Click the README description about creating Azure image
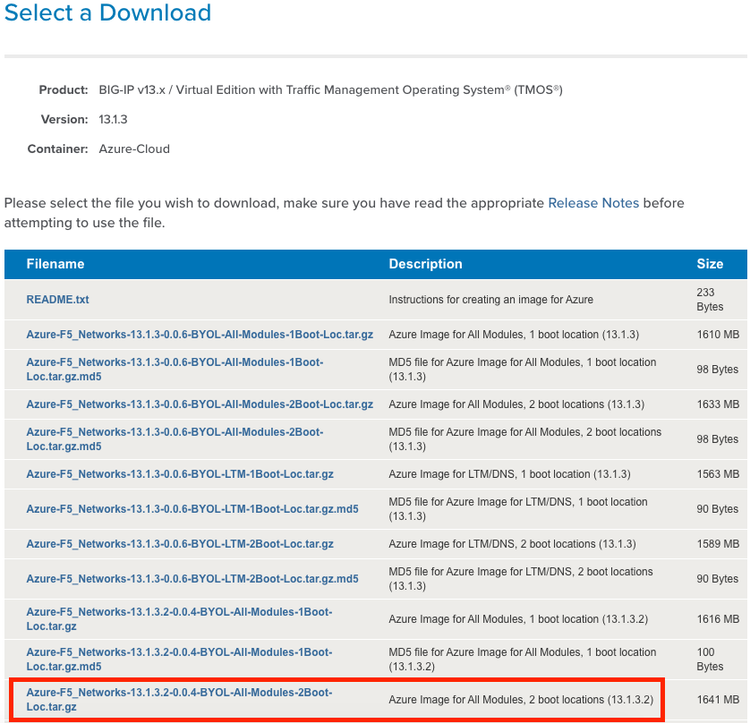 coord(491,299)
